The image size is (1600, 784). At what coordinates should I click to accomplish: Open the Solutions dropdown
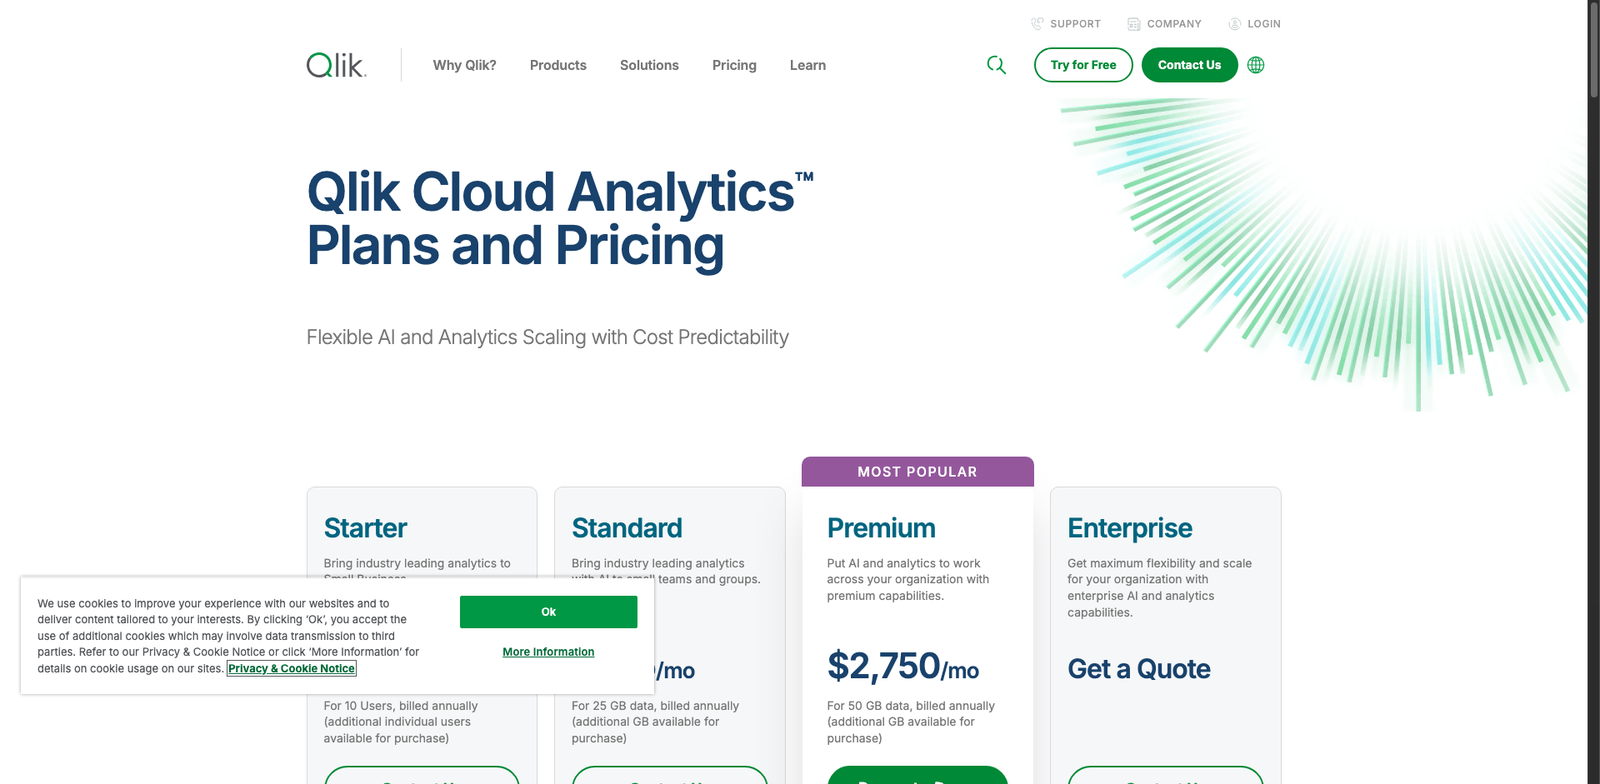click(x=649, y=64)
